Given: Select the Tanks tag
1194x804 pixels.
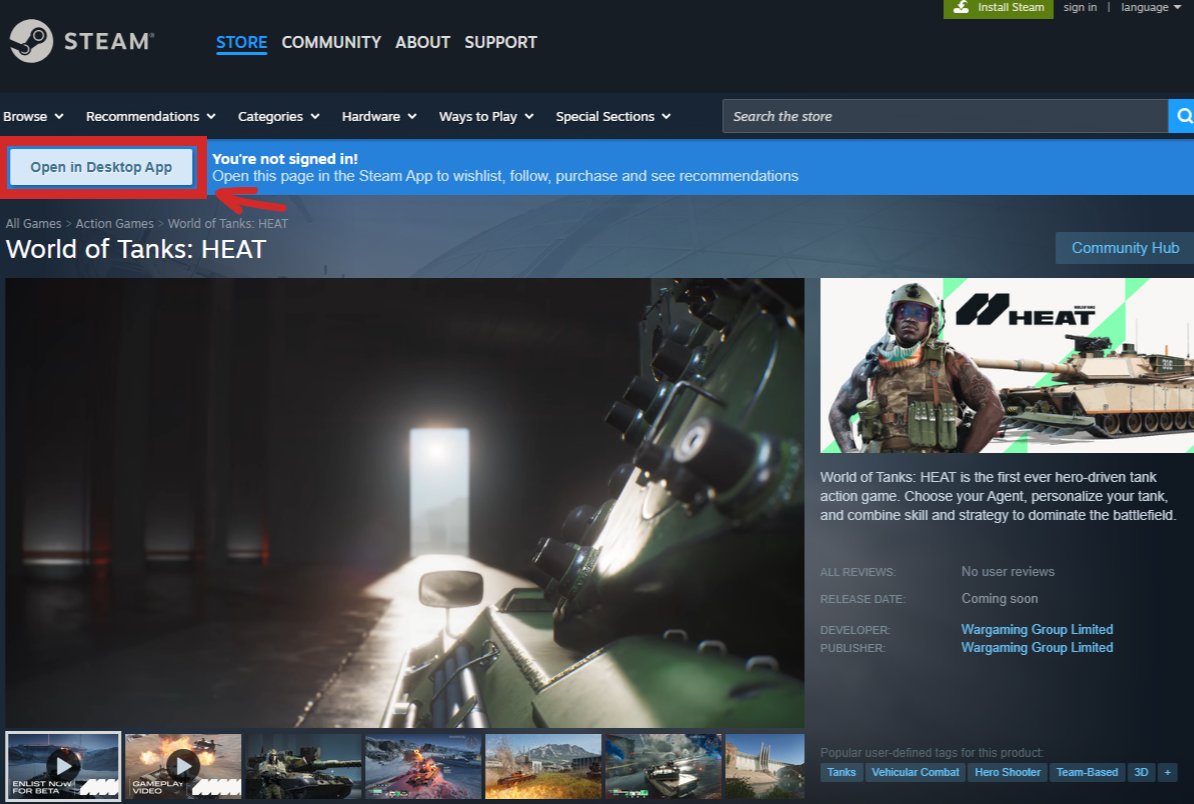Looking at the screenshot, I should click(841, 772).
